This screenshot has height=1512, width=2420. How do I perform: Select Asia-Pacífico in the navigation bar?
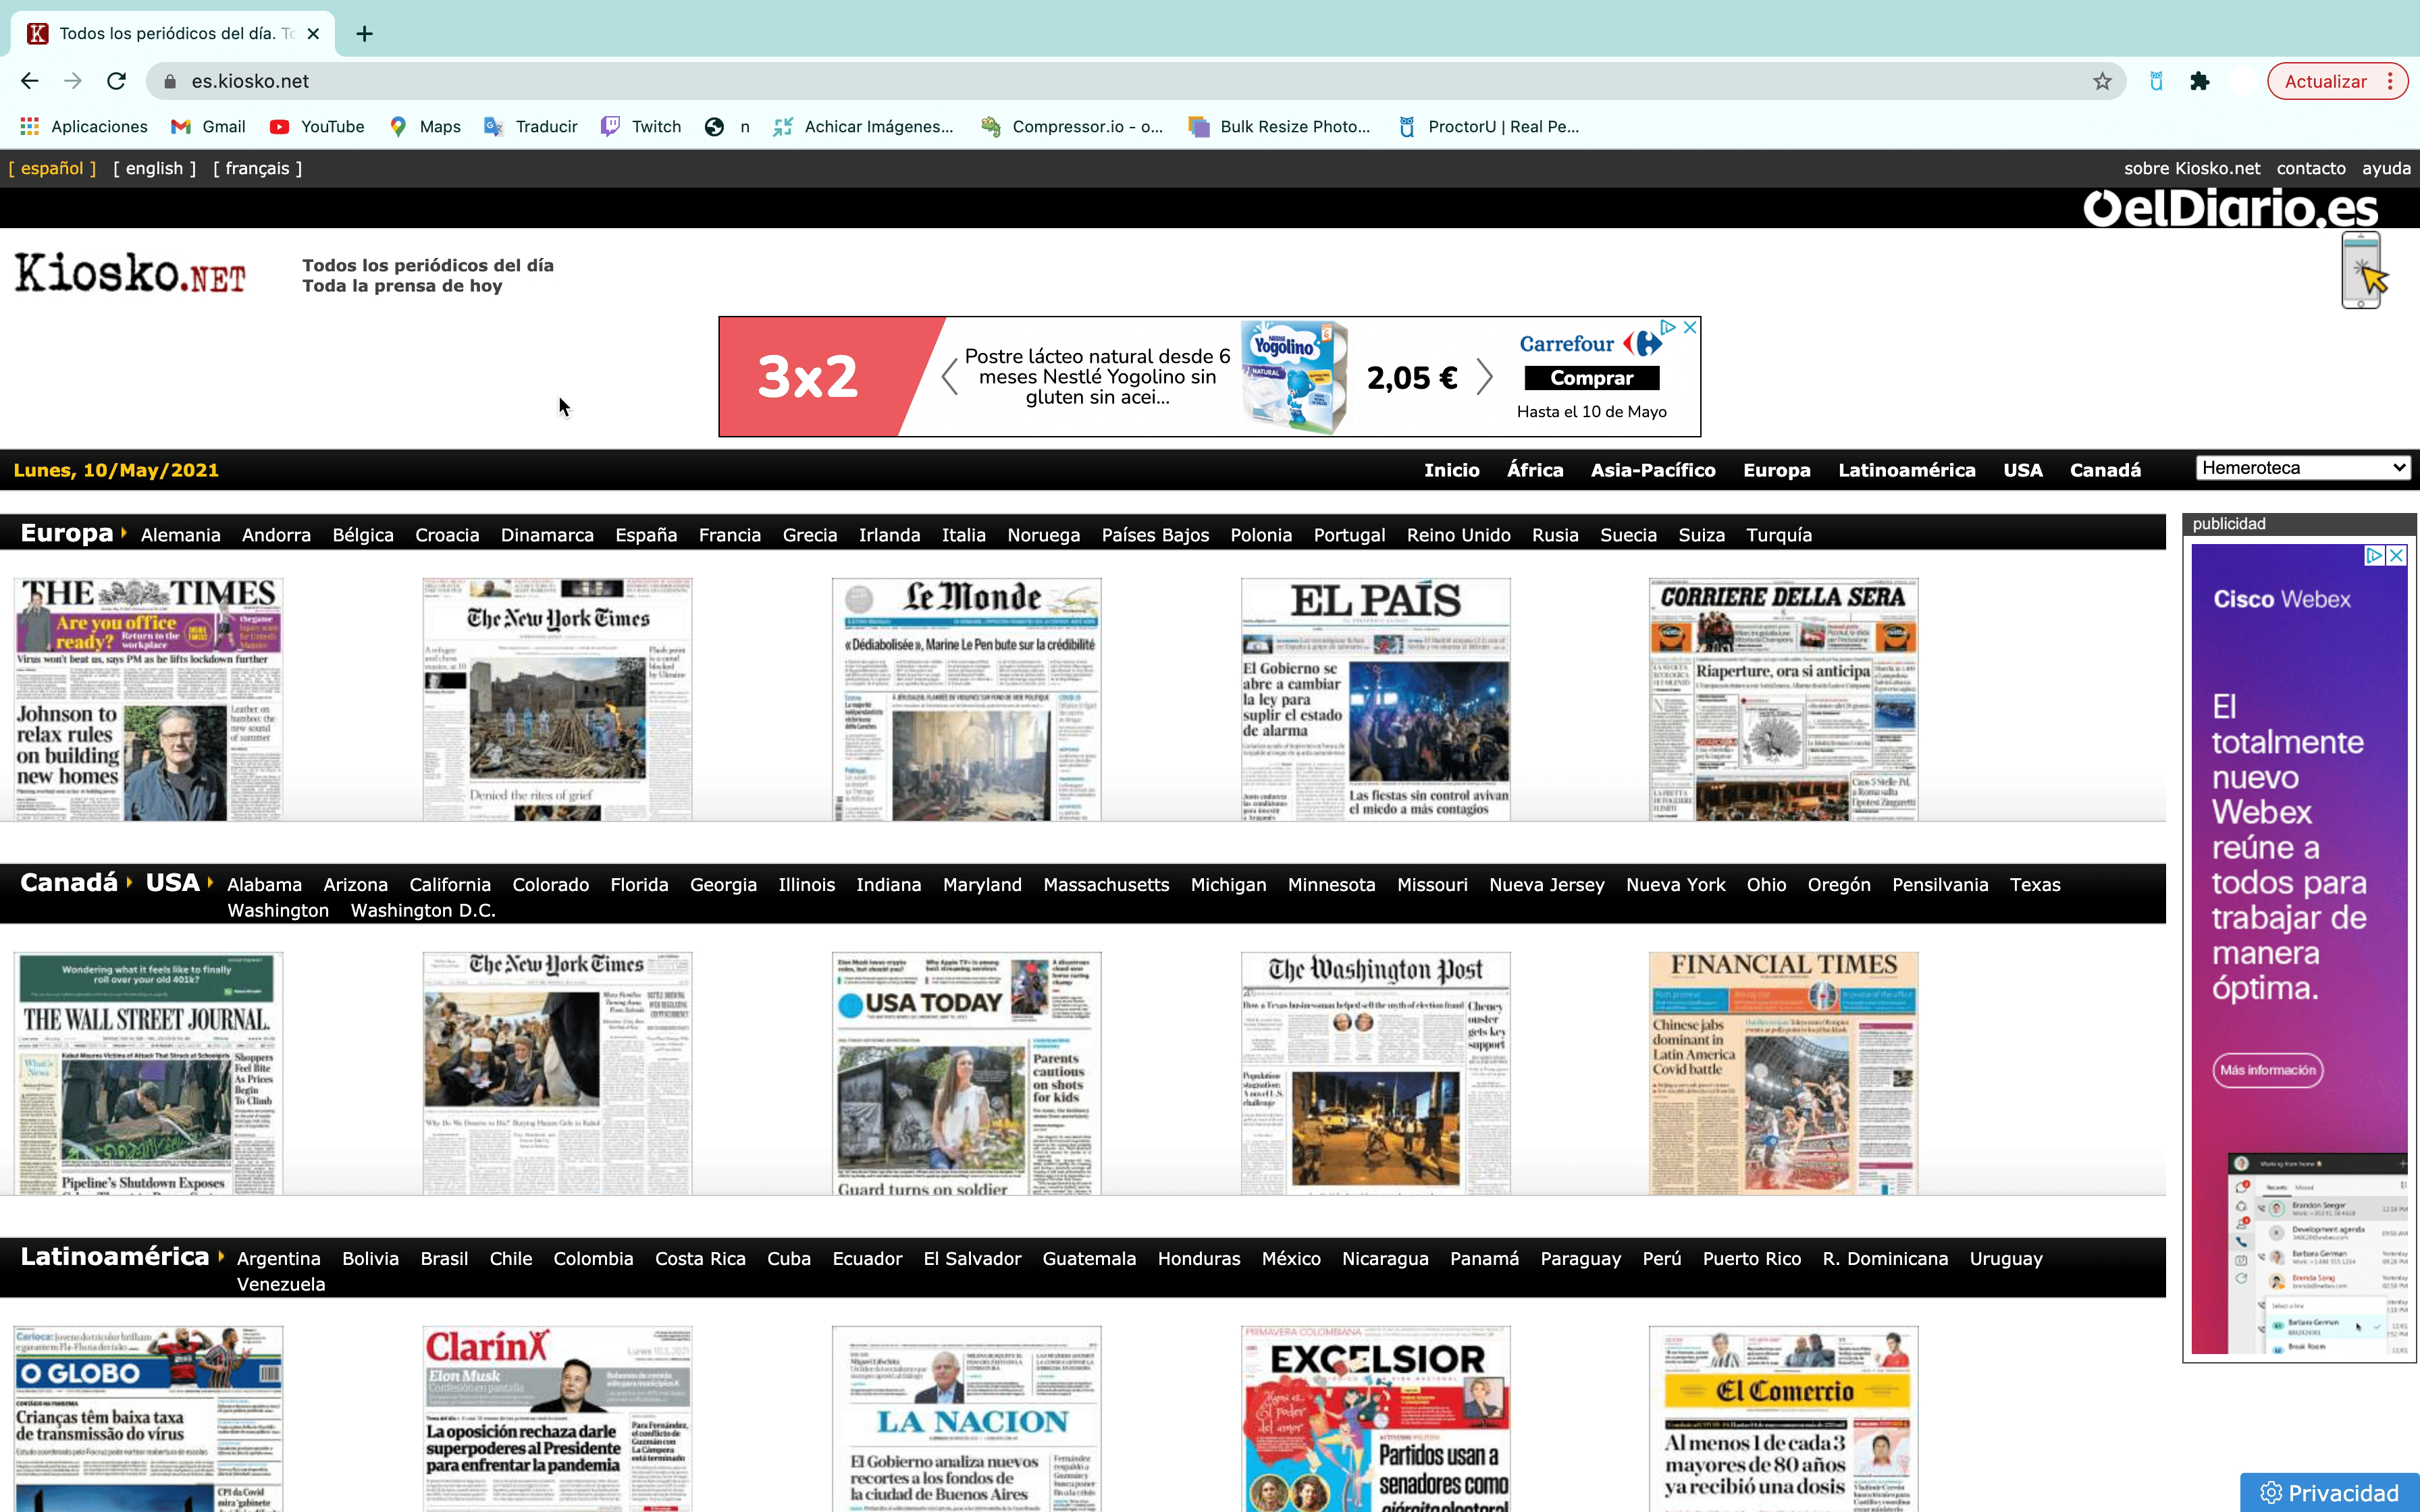[1653, 470]
